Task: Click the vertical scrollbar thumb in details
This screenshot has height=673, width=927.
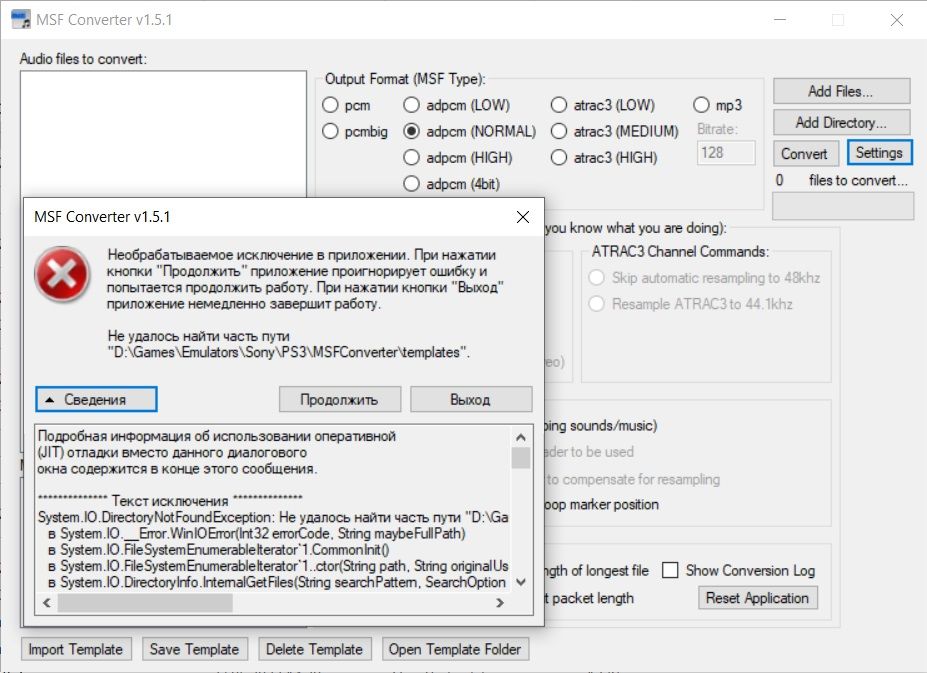Action: 521,458
